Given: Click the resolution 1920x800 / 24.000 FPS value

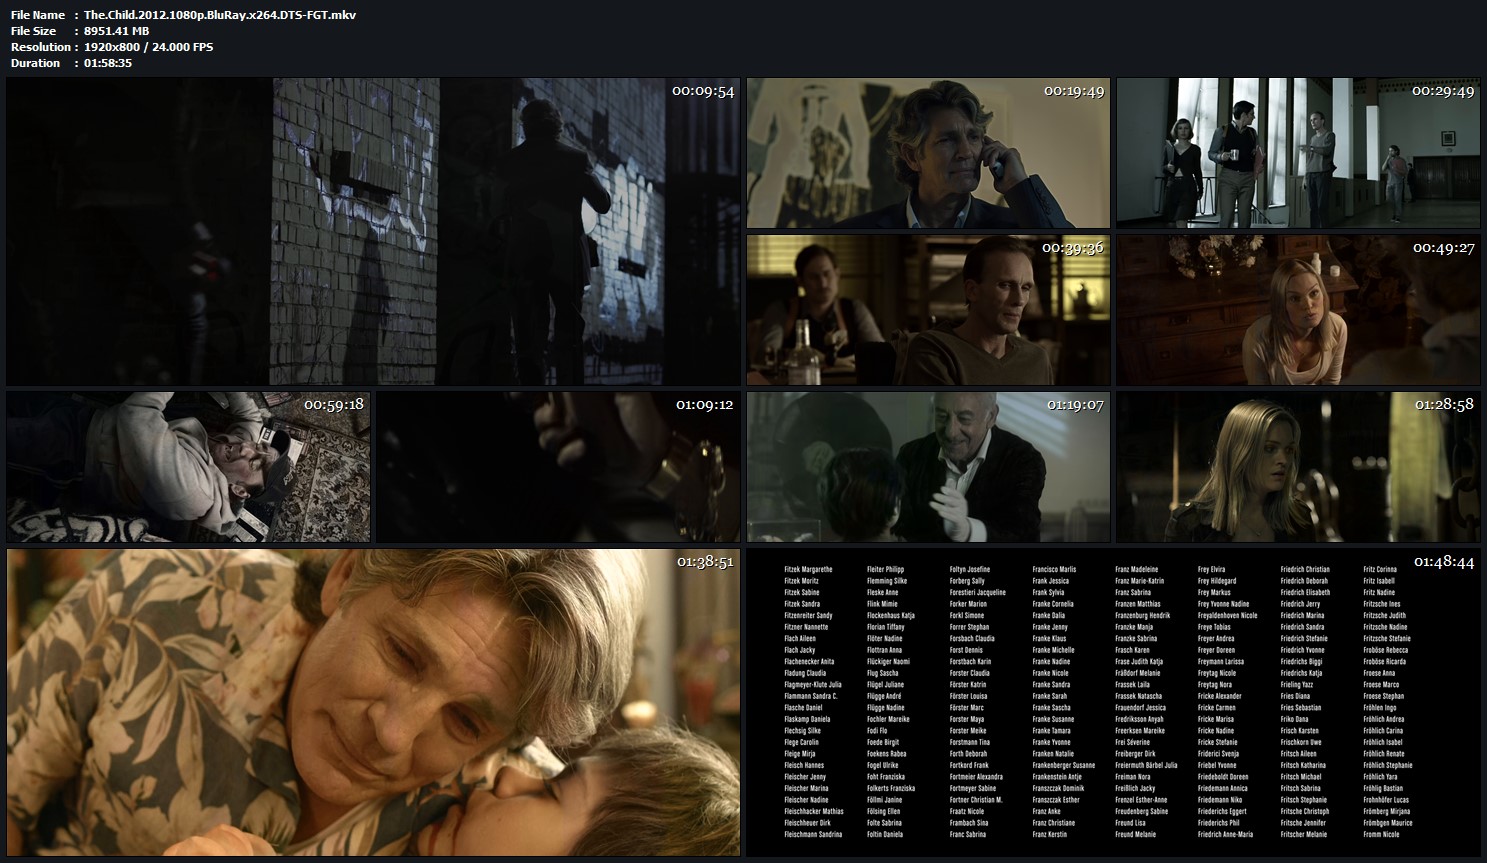Looking at the screenshot, I should tap(148, 47).
